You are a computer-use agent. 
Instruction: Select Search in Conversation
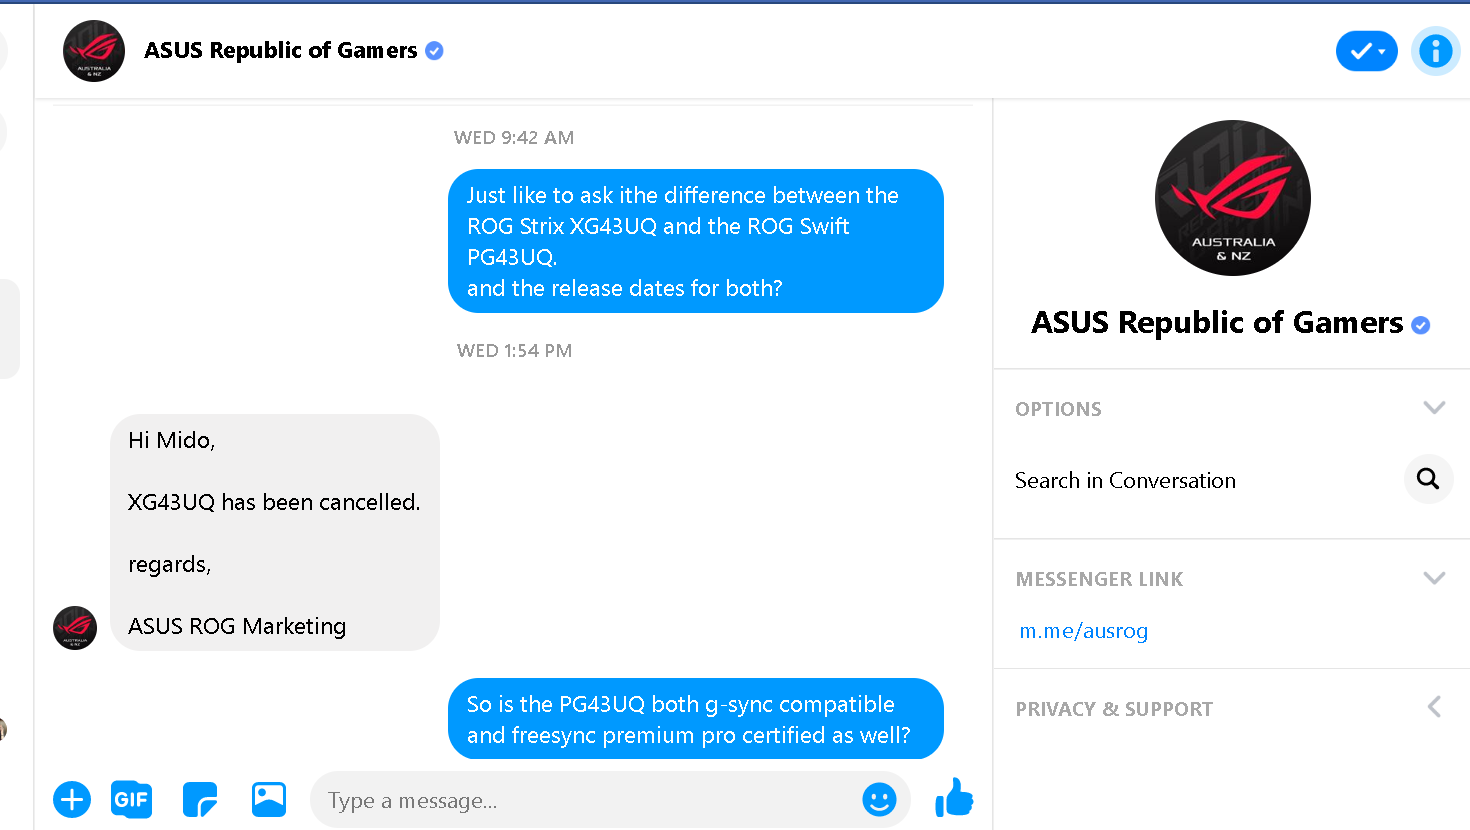pyautogui.click(x=1125, y=480)
